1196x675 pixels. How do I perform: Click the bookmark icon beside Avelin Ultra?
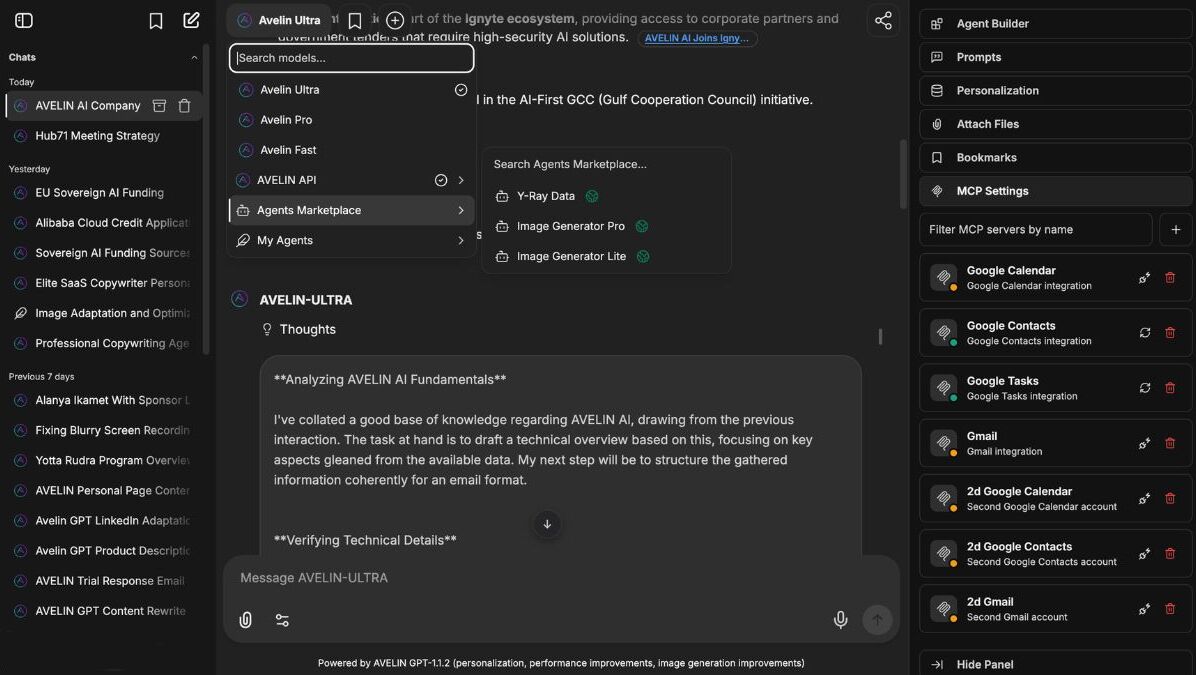coord(355,21)
